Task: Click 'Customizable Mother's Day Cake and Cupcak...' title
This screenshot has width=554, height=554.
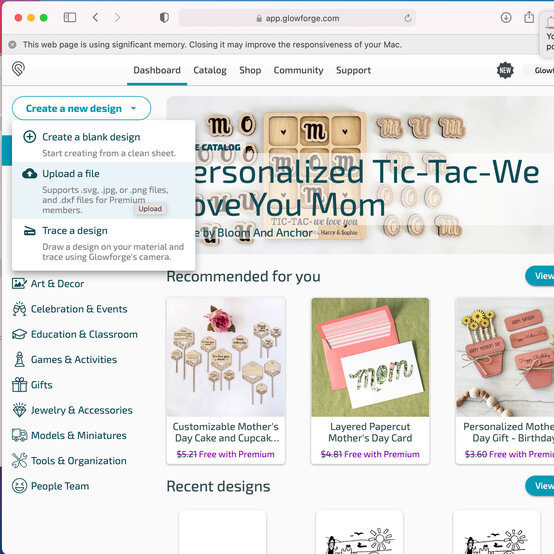Action: tap(226, 432)
